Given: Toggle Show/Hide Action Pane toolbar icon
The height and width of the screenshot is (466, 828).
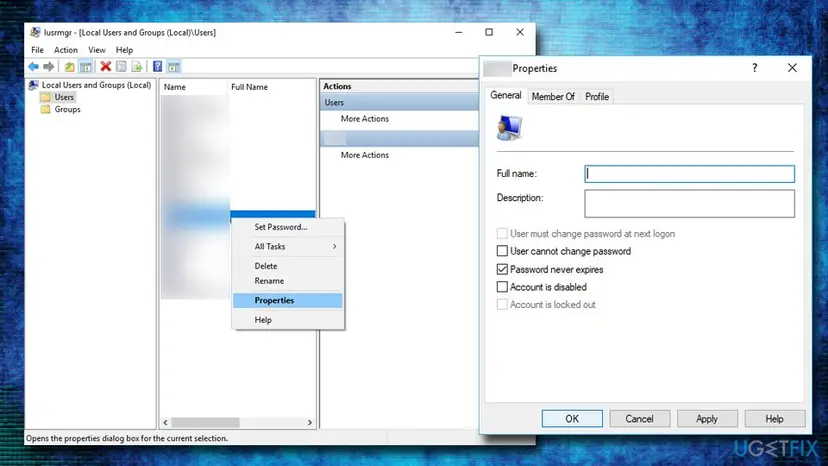Looking at the screenshot, I should (173, 67).
